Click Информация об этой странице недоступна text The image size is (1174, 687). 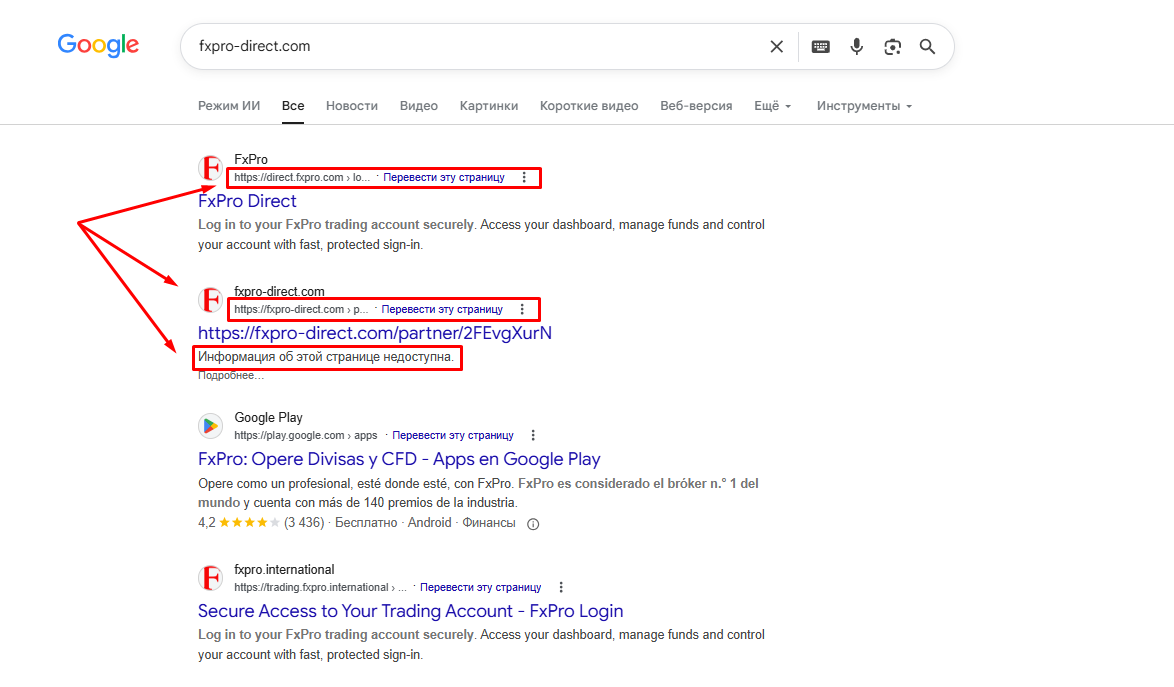[x=326, y=357]
